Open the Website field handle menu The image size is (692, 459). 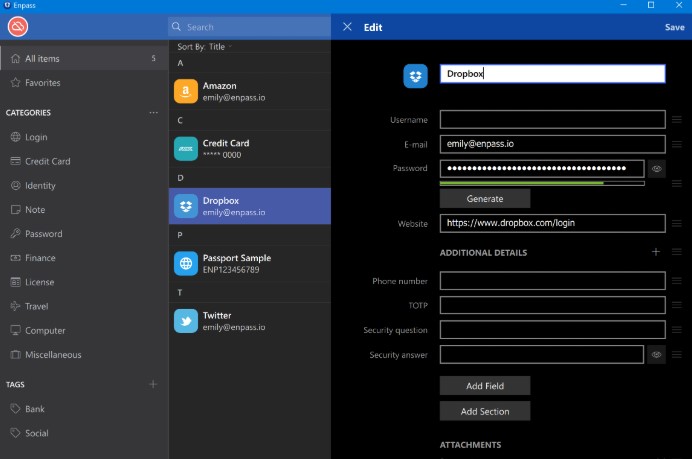pyautogui.click(x=677, y=223)
